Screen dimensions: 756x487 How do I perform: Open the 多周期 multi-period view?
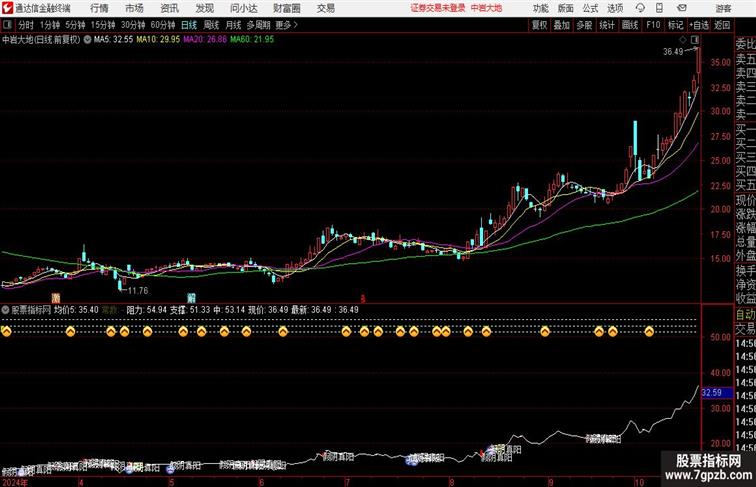tap(258, 25)
